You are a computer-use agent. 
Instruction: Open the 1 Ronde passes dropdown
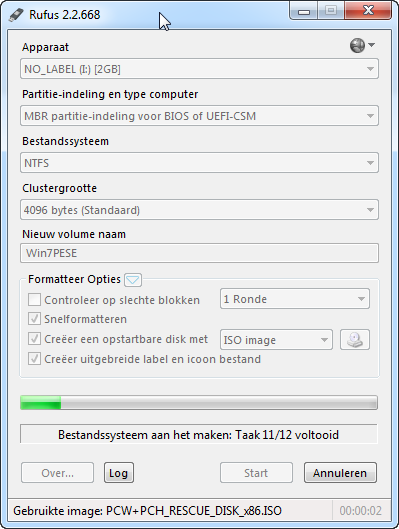[x=295, y=299]
